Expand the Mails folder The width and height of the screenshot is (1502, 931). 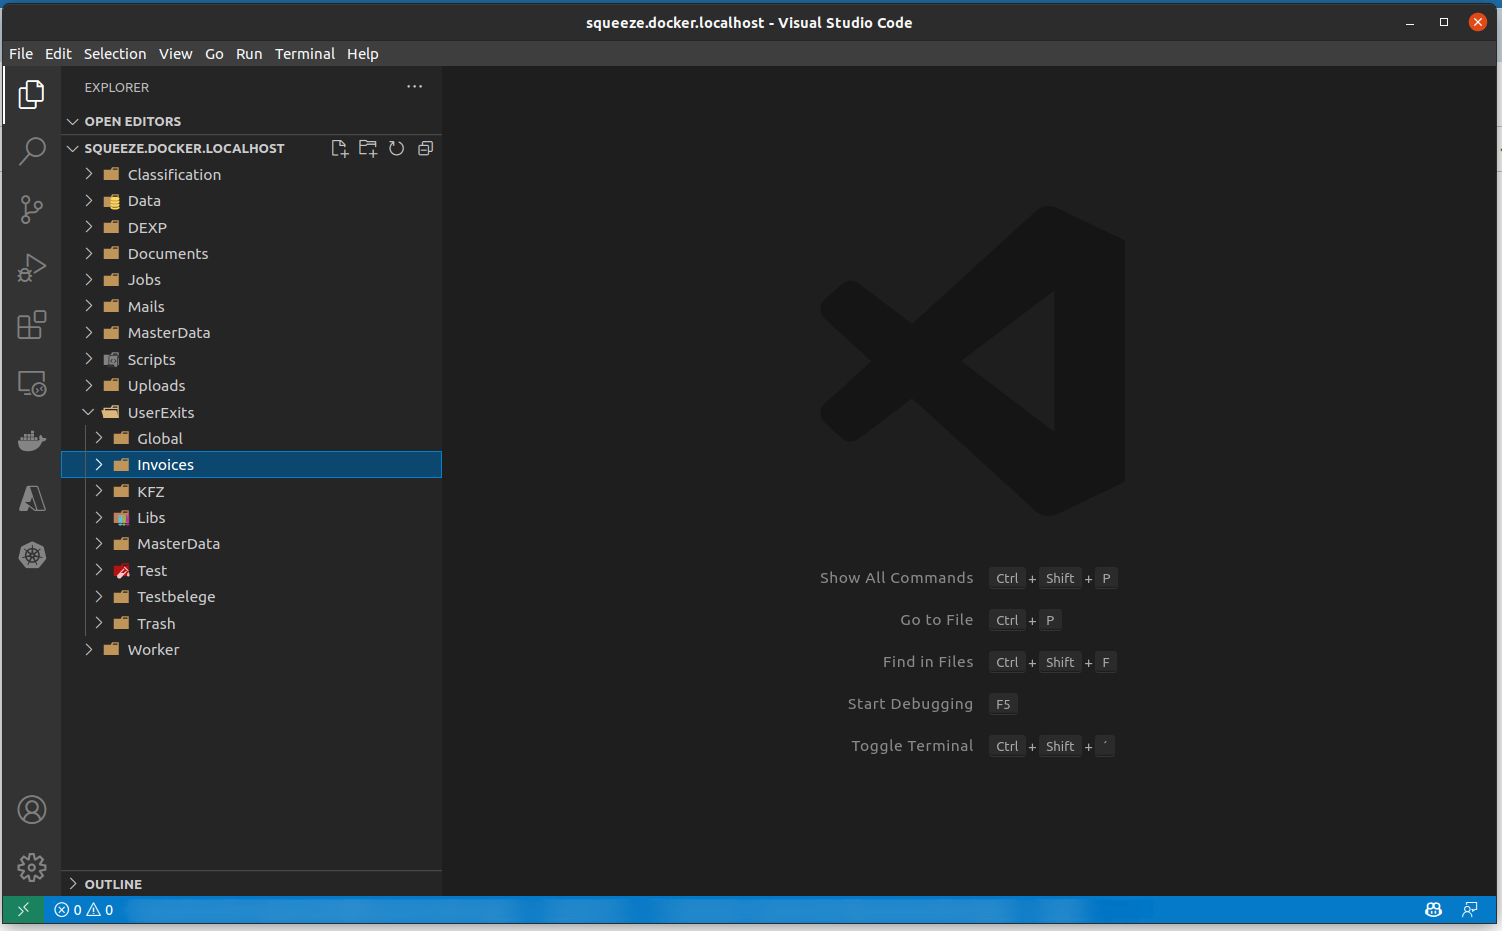[x=252, y=306]
